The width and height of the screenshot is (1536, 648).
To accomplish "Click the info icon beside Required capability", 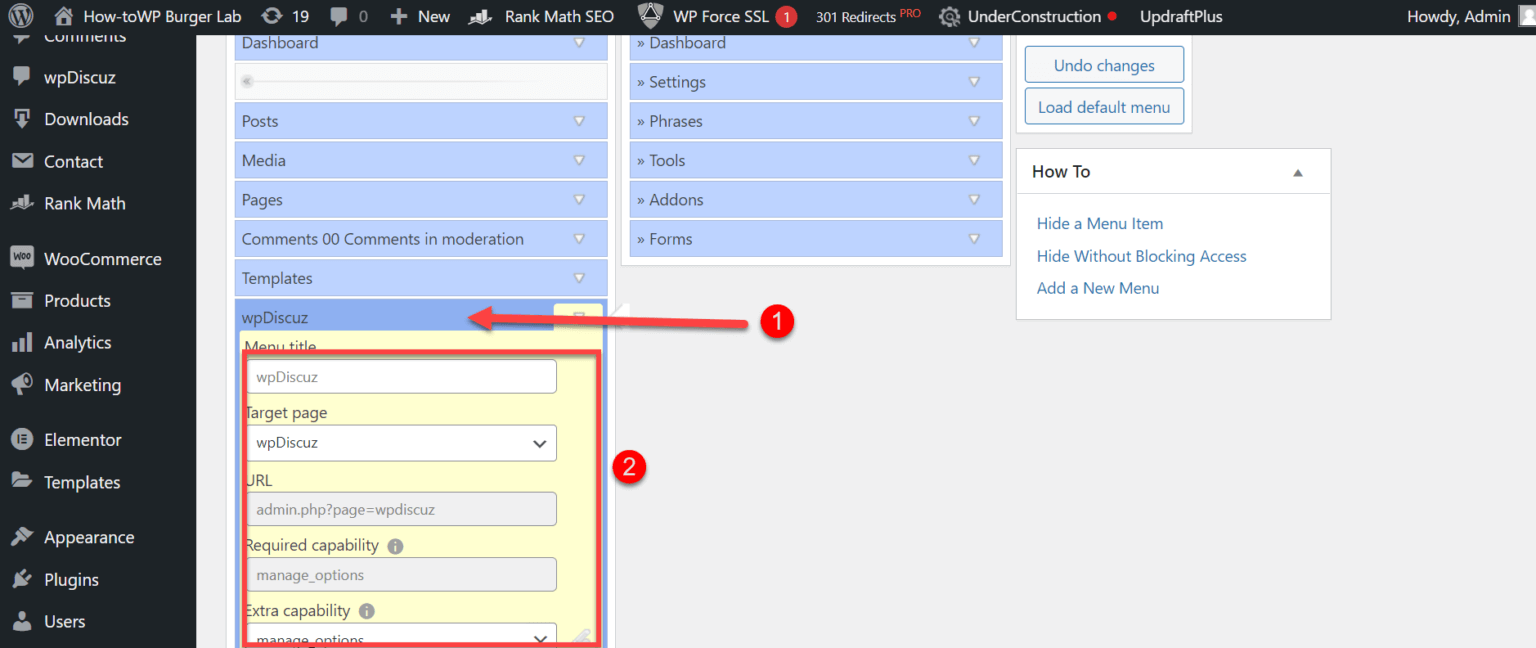I will pos(394,546).
